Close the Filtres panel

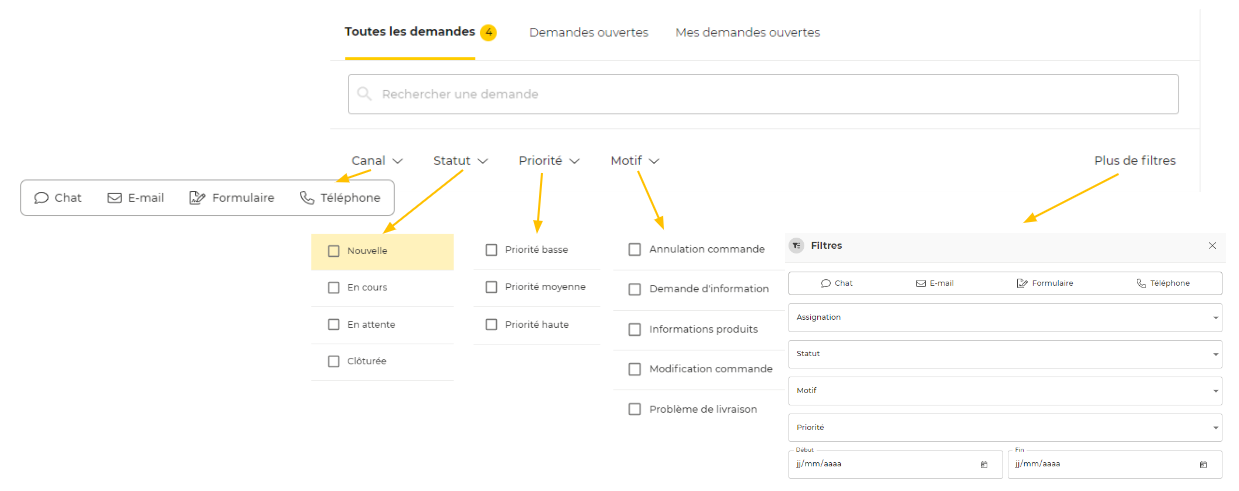coord(1212,246)
